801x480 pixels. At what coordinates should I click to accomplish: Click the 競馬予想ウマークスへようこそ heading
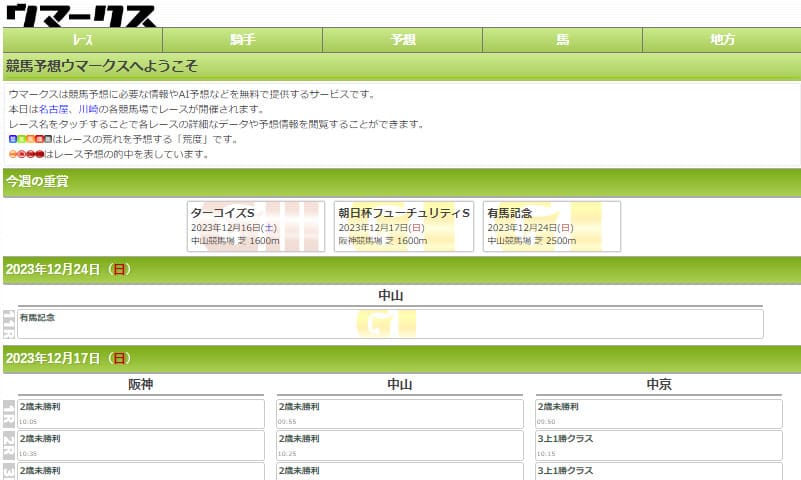402,66
